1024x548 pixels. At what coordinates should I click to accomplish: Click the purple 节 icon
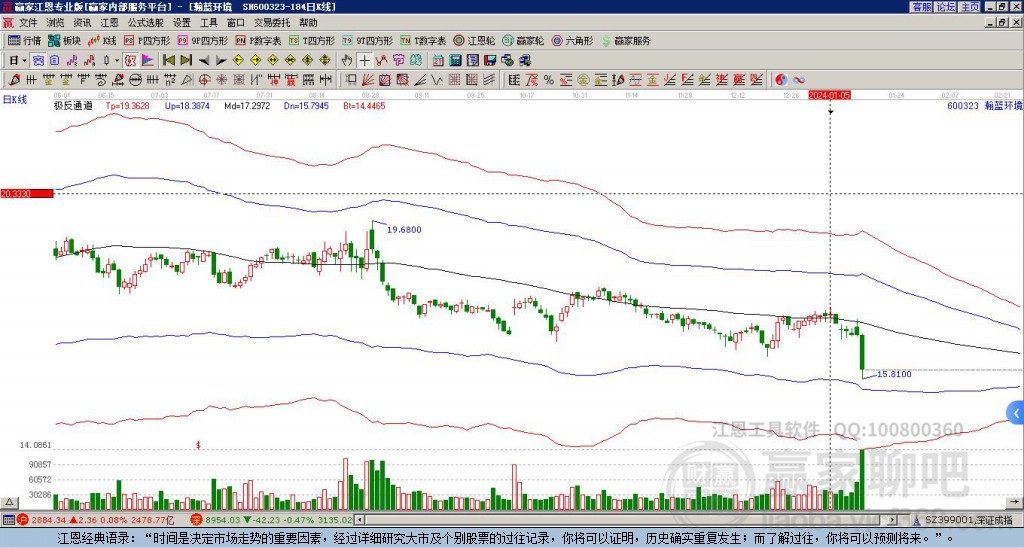coord(398,60)
